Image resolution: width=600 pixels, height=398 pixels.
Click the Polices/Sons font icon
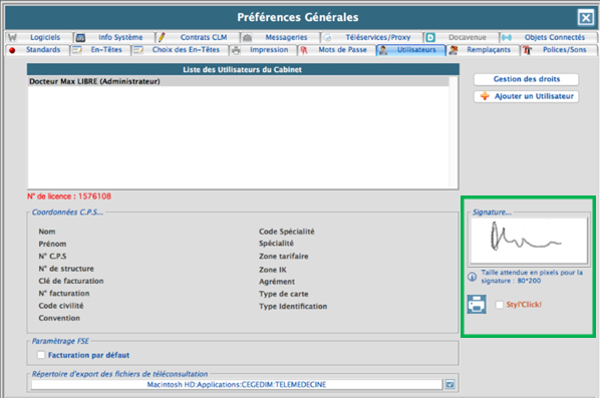[x=527, y=50]
